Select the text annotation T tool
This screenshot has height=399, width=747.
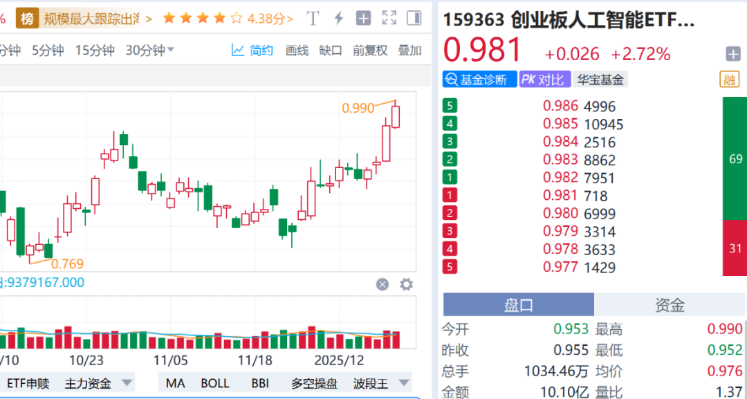pyautogui.click(x=313, y=19)
